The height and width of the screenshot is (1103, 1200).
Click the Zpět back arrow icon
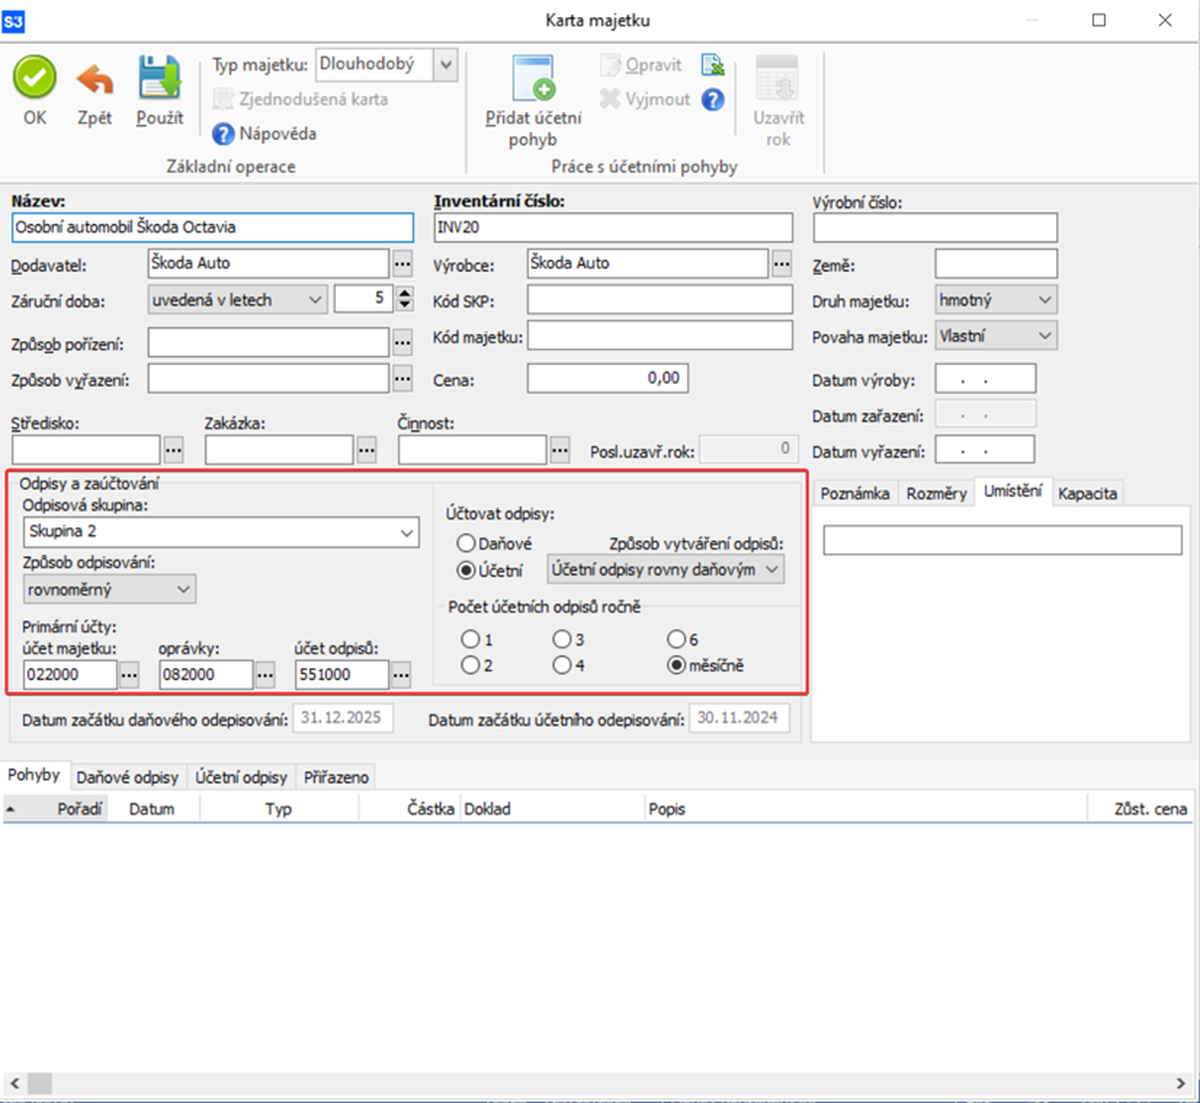coord(95,78)
